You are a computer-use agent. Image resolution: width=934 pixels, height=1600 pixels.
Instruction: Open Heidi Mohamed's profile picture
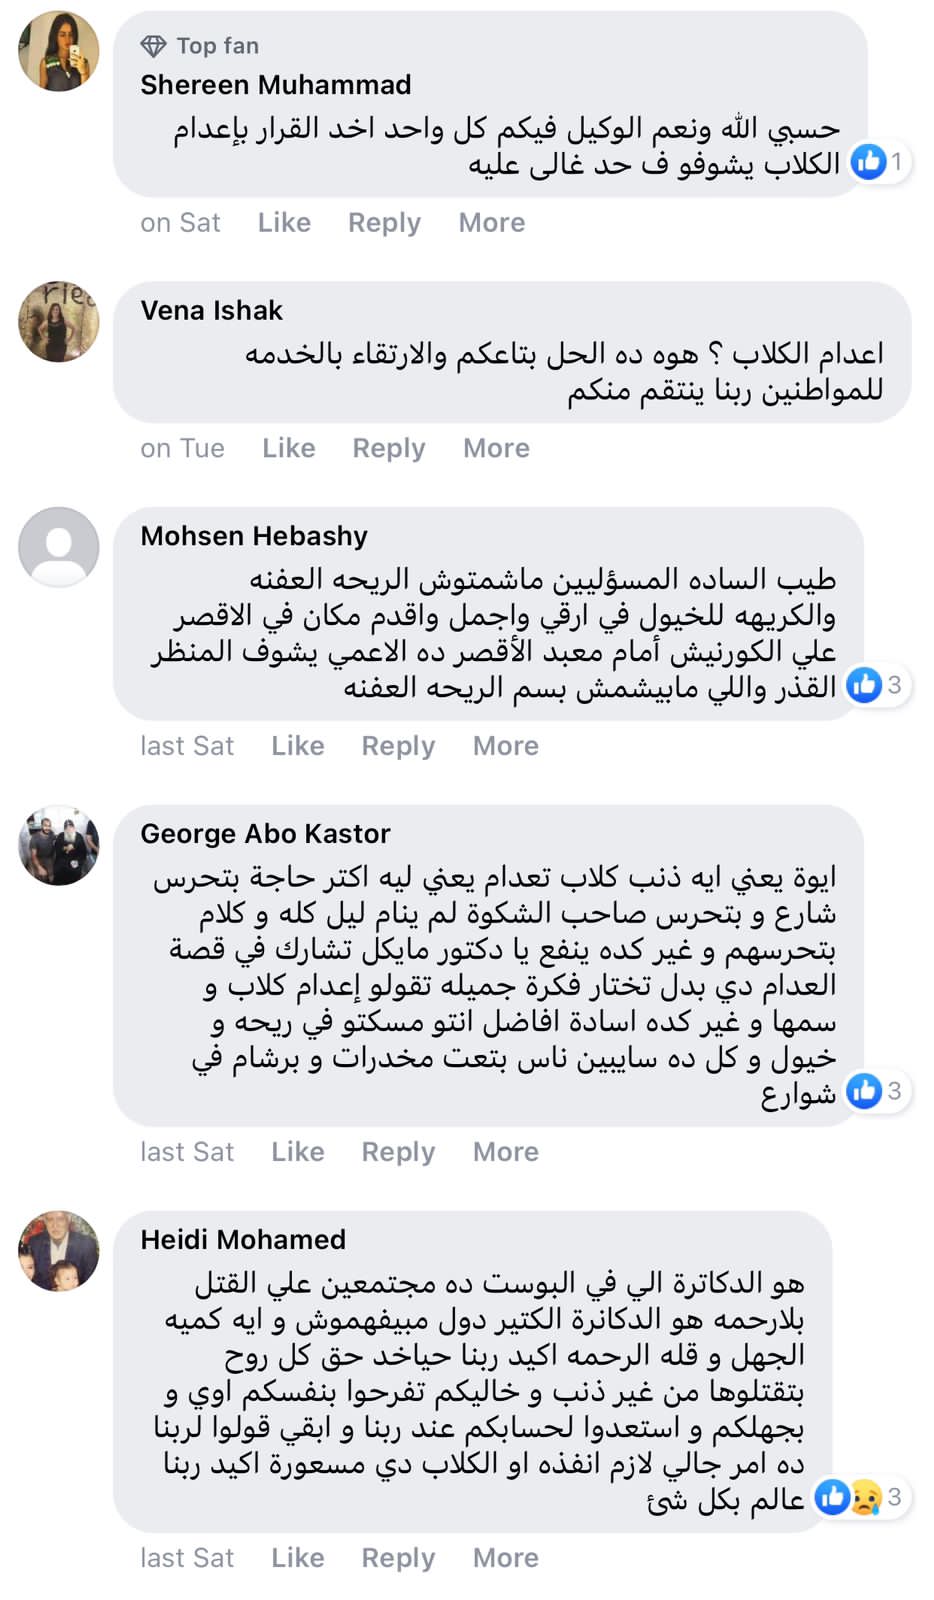59,1251
